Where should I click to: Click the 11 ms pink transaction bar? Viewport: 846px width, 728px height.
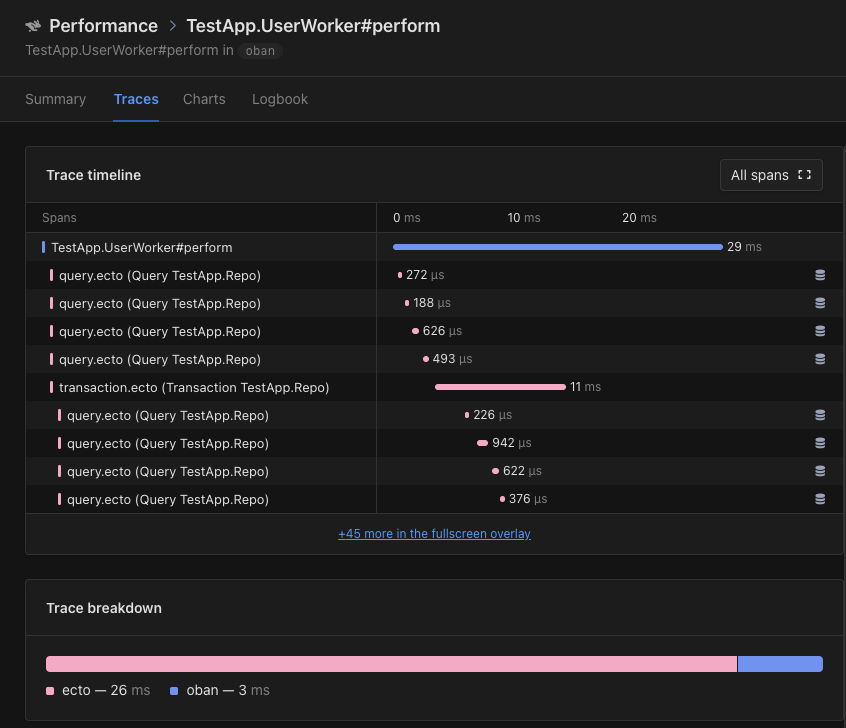pos(500,387)
